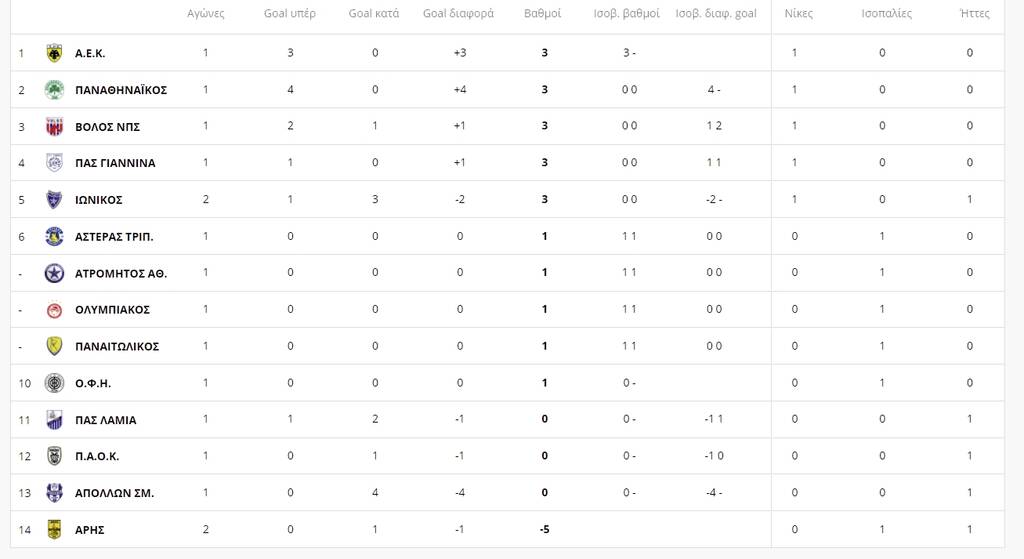Click the Ionikos blue shield crest
This screenshot has width=1024, height=559.
point(54,199)
